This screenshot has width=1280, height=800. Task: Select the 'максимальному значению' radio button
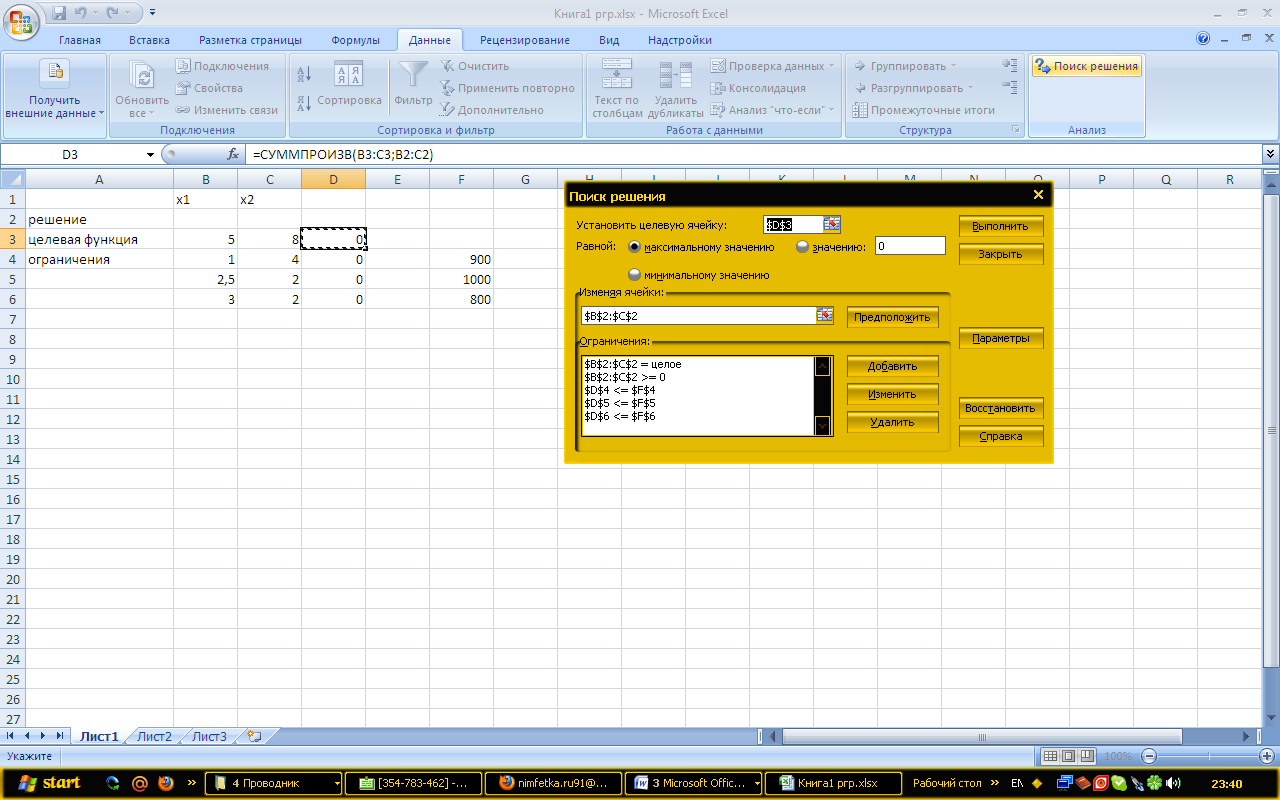coord(634,247)
